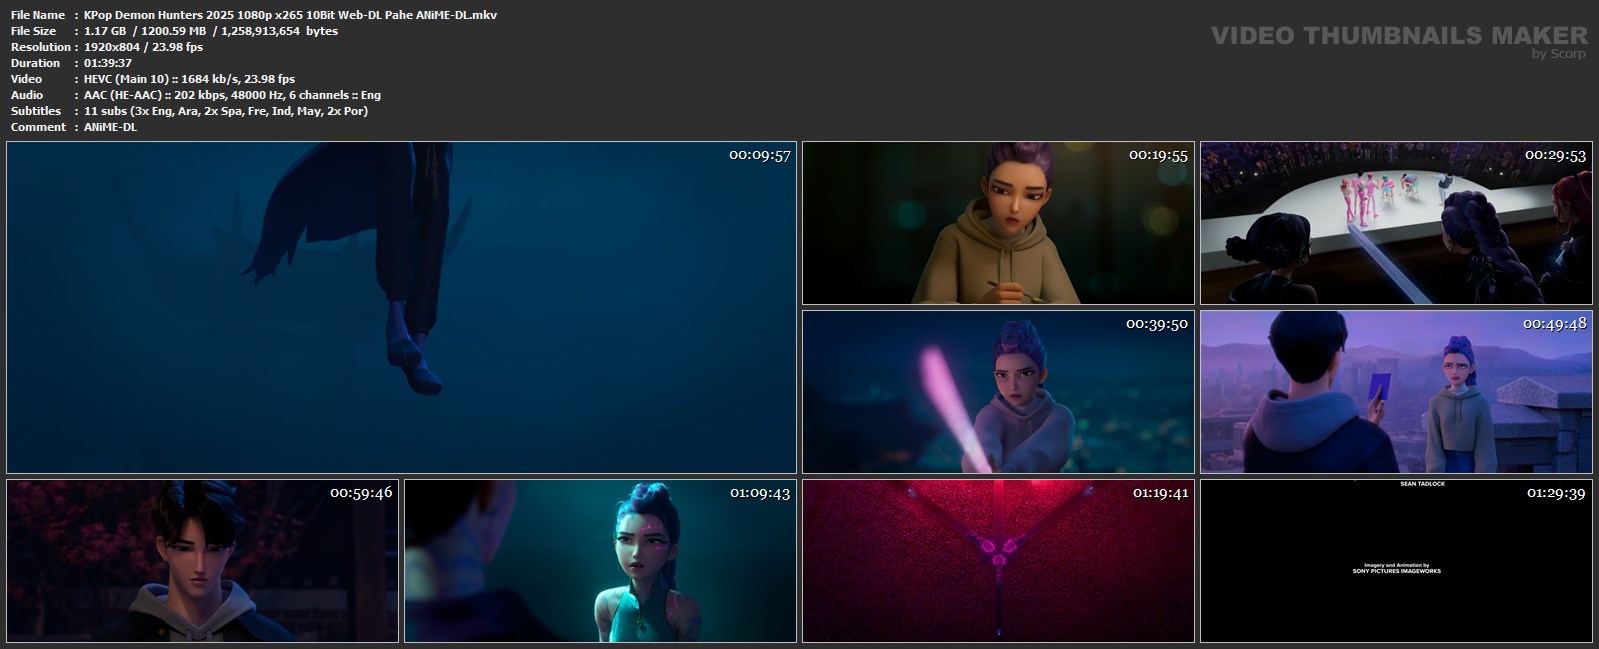Open the large thumbnail at 00:09:57
1599x649 pixels.
click(401, 307)
